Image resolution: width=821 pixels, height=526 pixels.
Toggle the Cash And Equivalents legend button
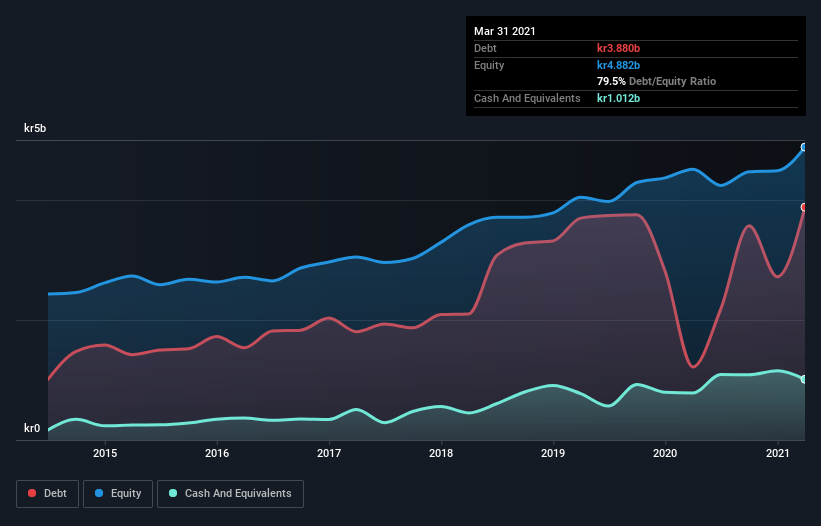pos(230,494)
